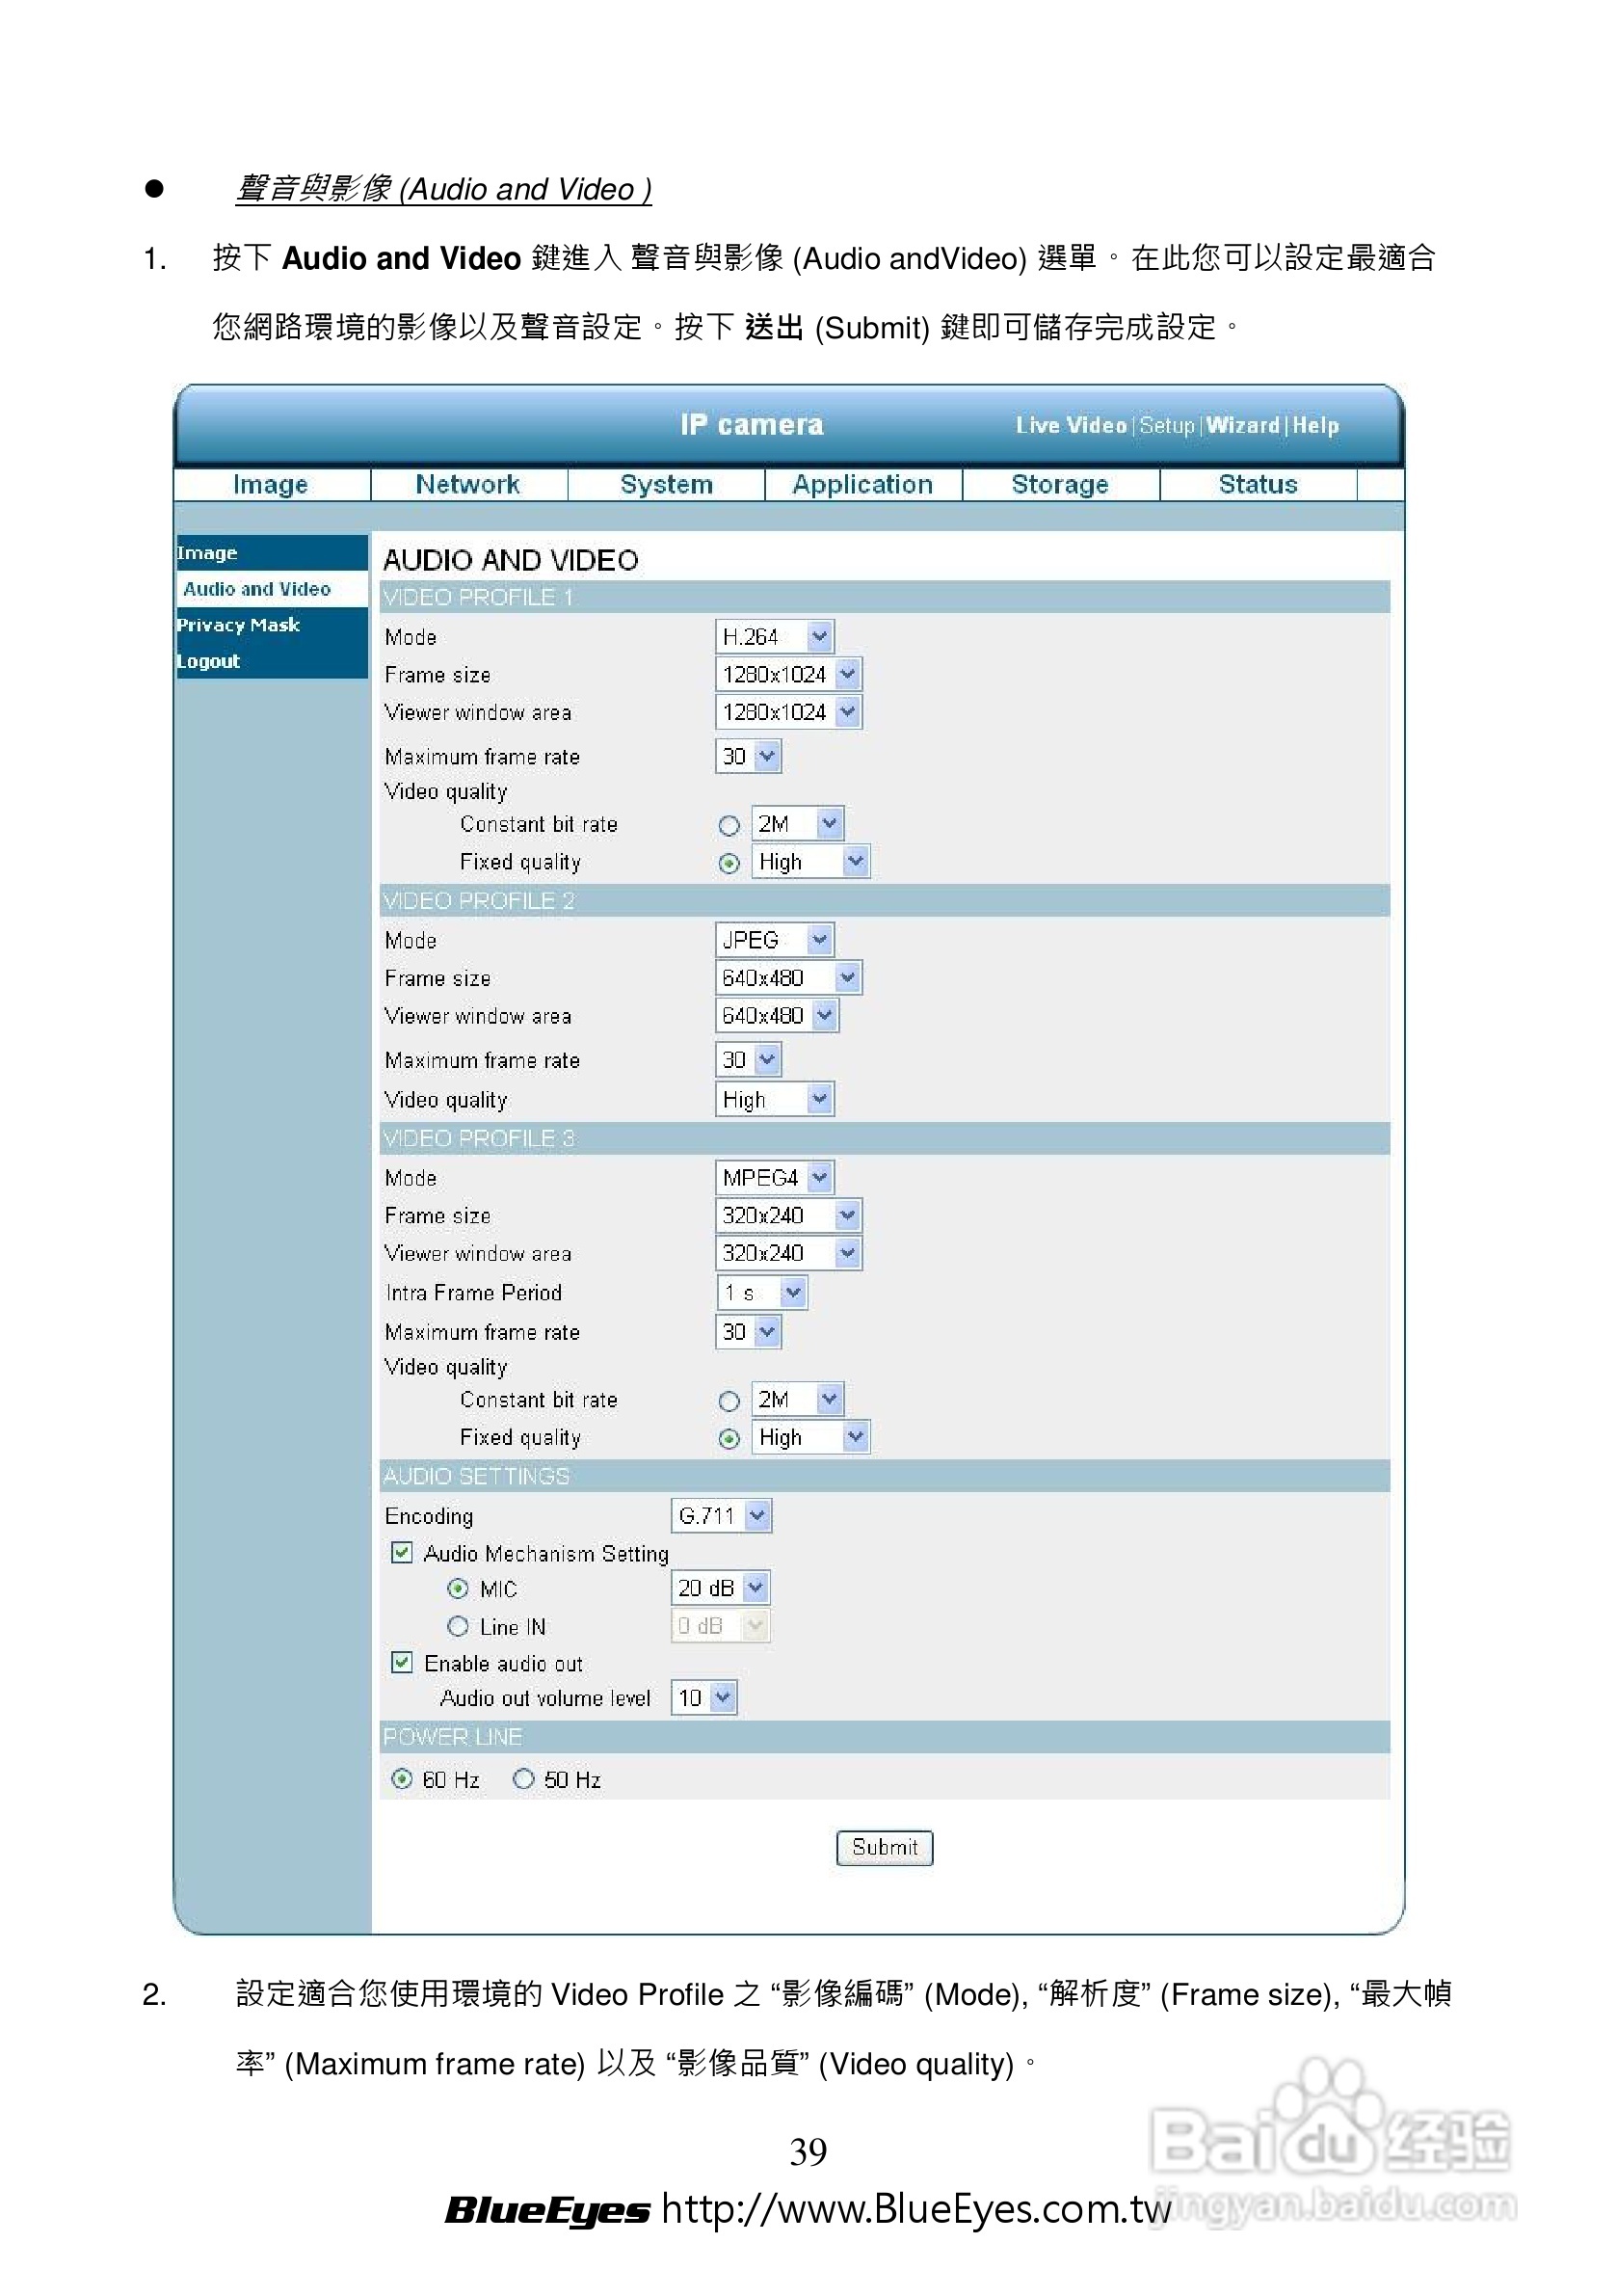Select Audio and Video in sidebar
Viewport: 1617px width, 2296px height.
point(271,589)
